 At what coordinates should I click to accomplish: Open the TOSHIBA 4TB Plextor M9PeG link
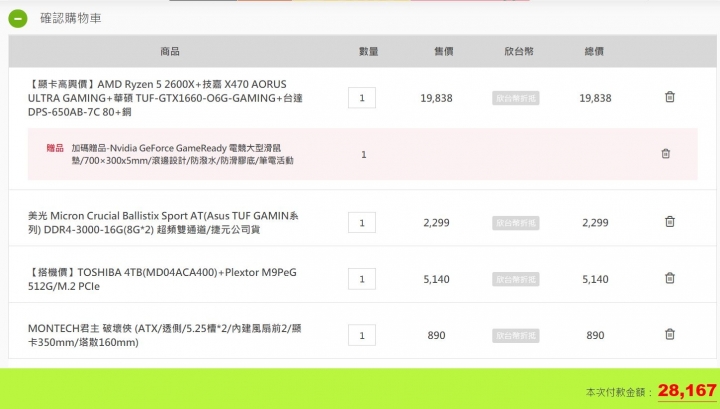tap(162, 279)
